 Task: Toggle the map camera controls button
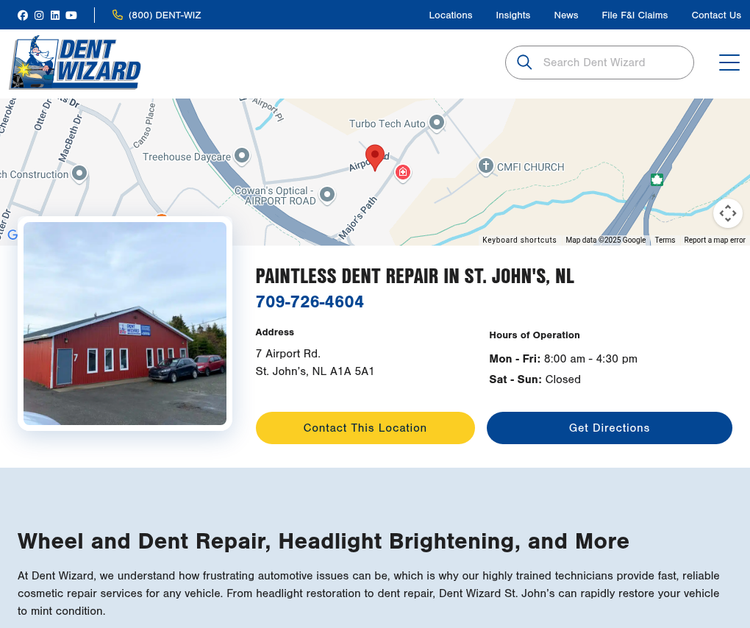(x=728, y=213)
